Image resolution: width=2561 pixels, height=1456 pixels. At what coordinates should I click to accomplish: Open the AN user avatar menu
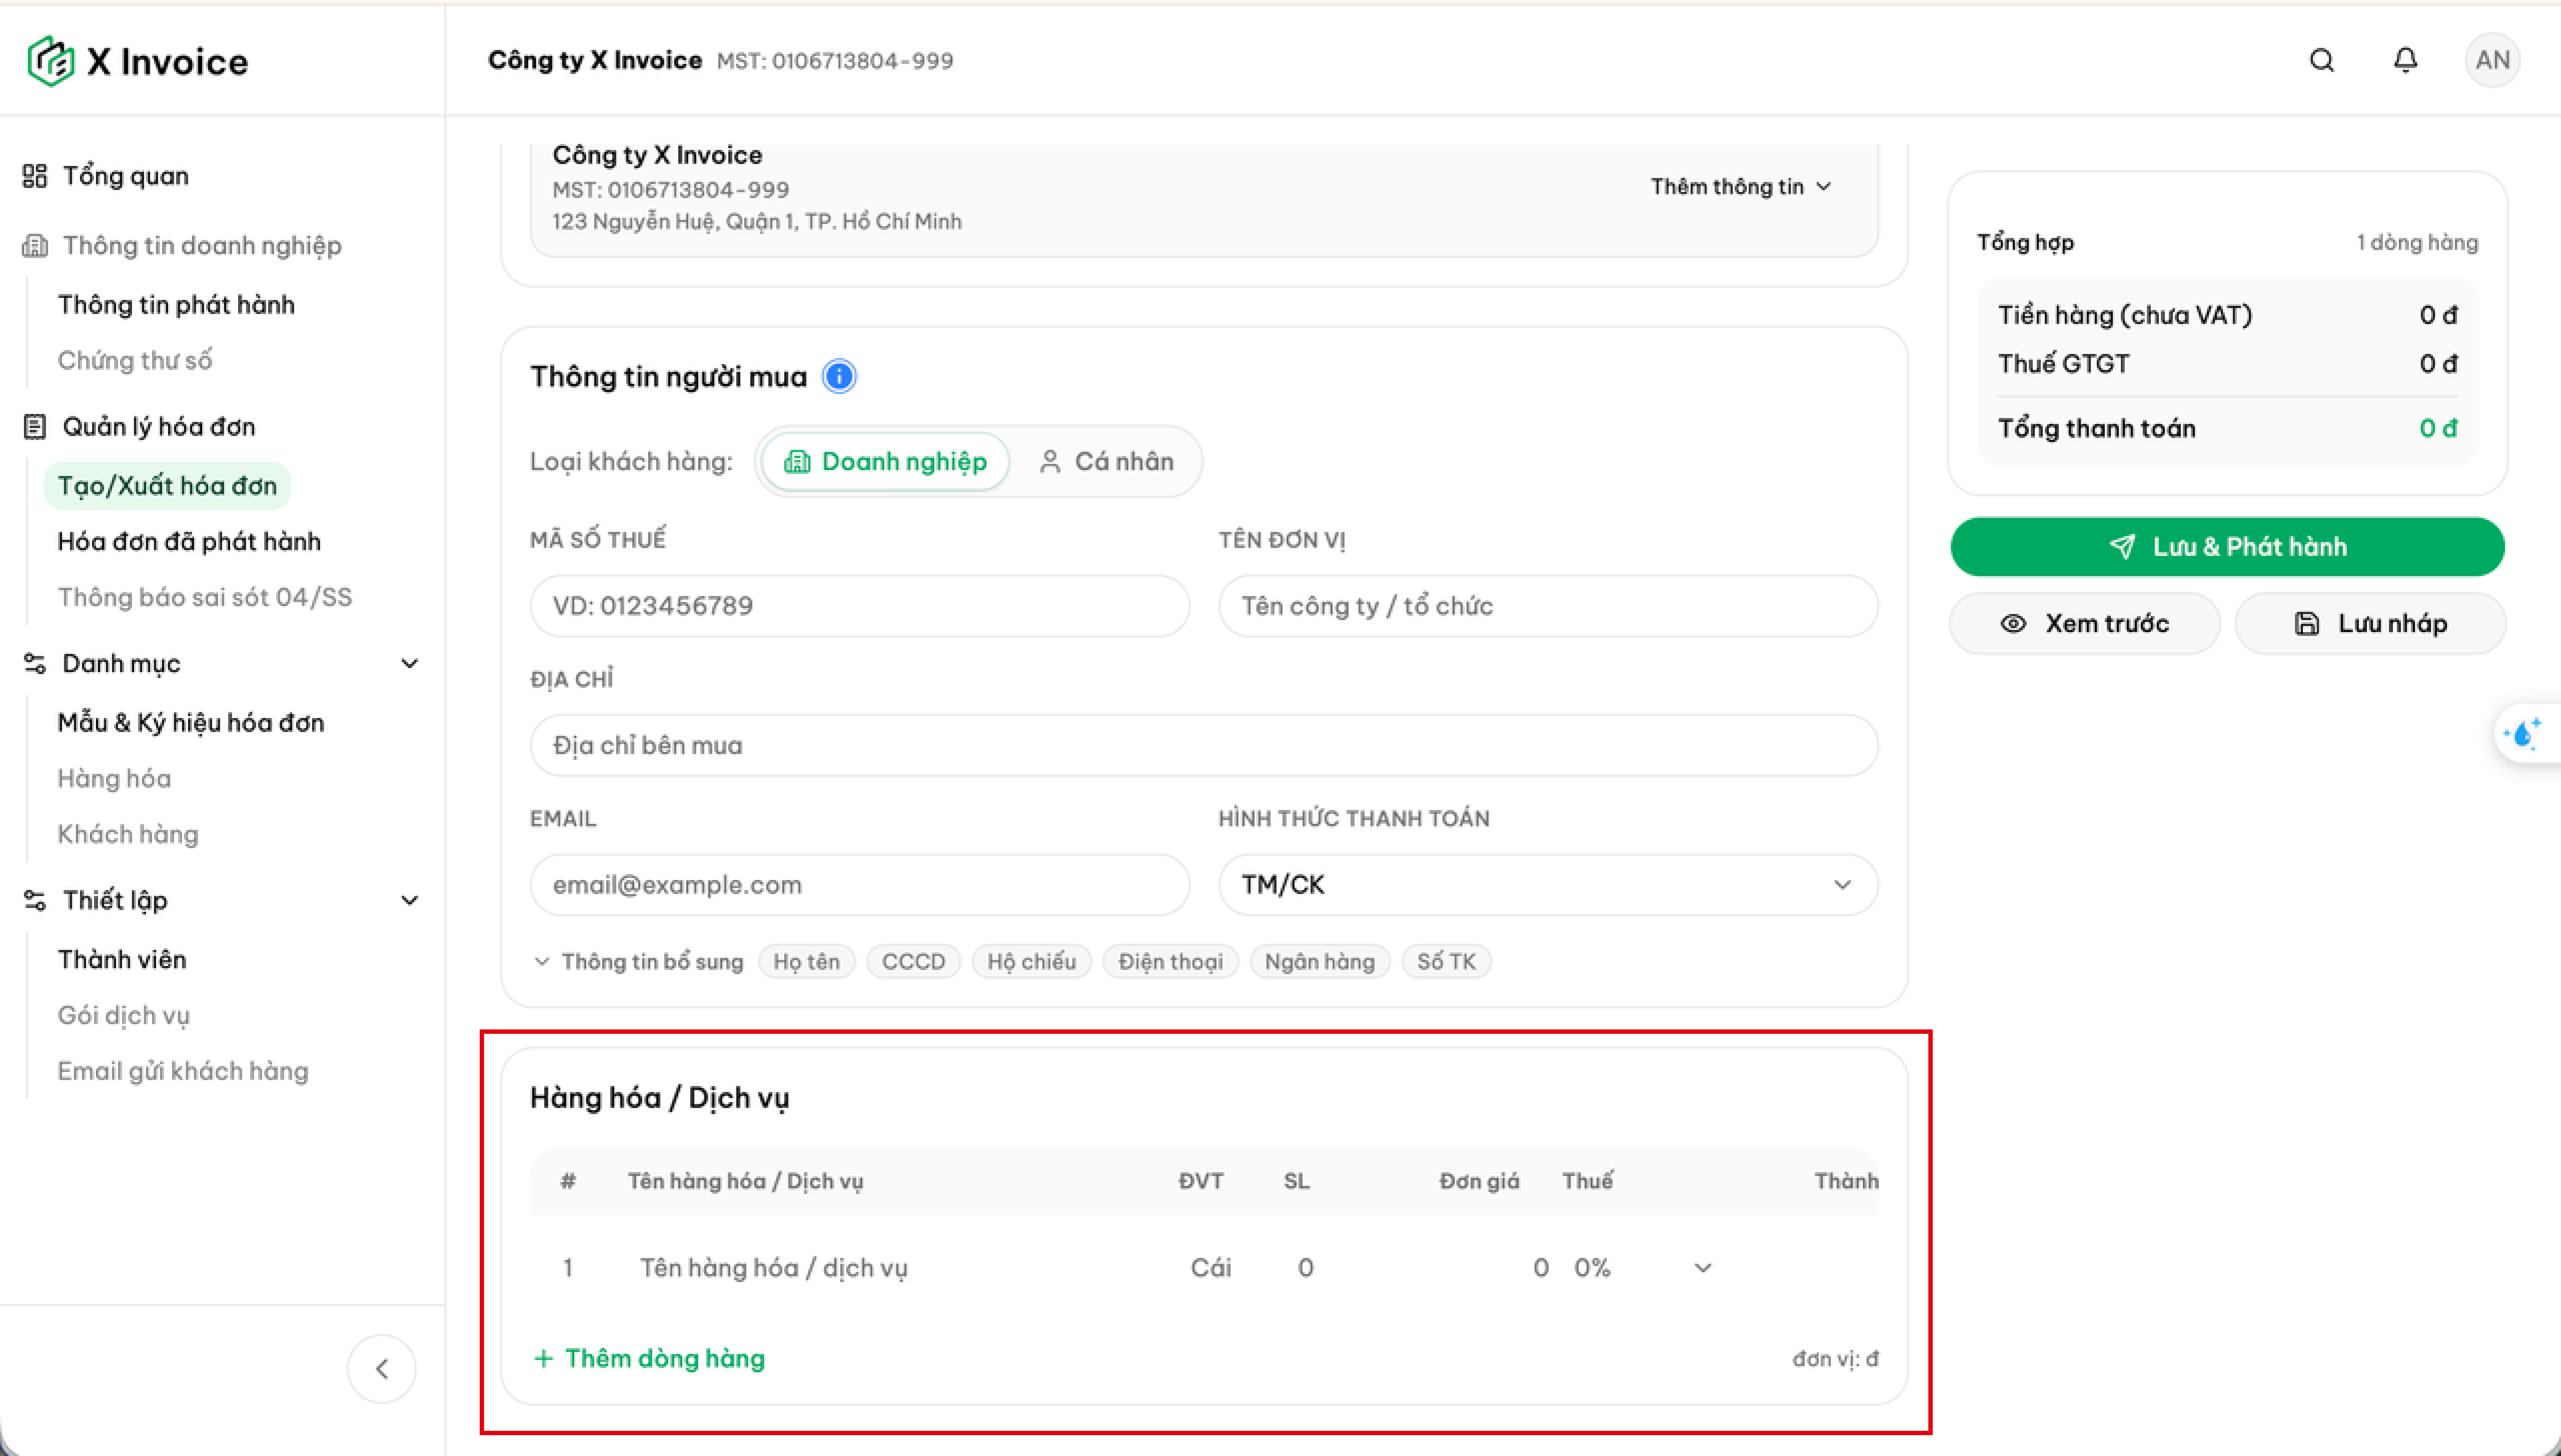pyautogui.click(x=2492, y=61)
